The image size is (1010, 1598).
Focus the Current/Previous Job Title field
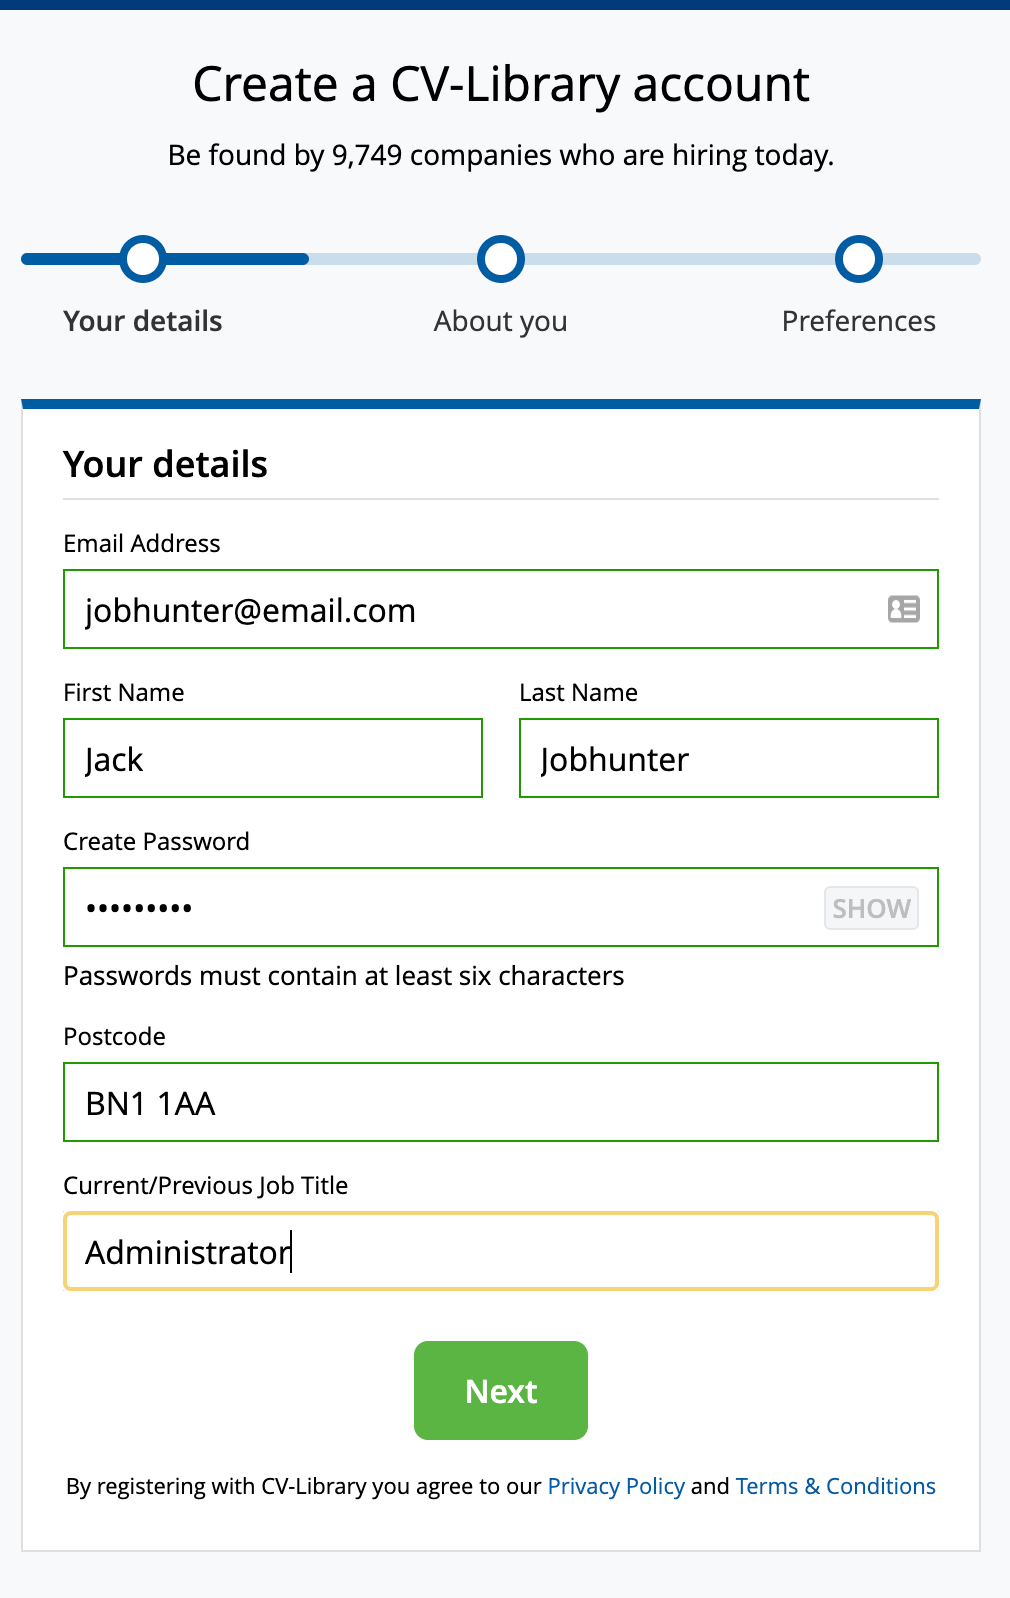coord(500,1251)
